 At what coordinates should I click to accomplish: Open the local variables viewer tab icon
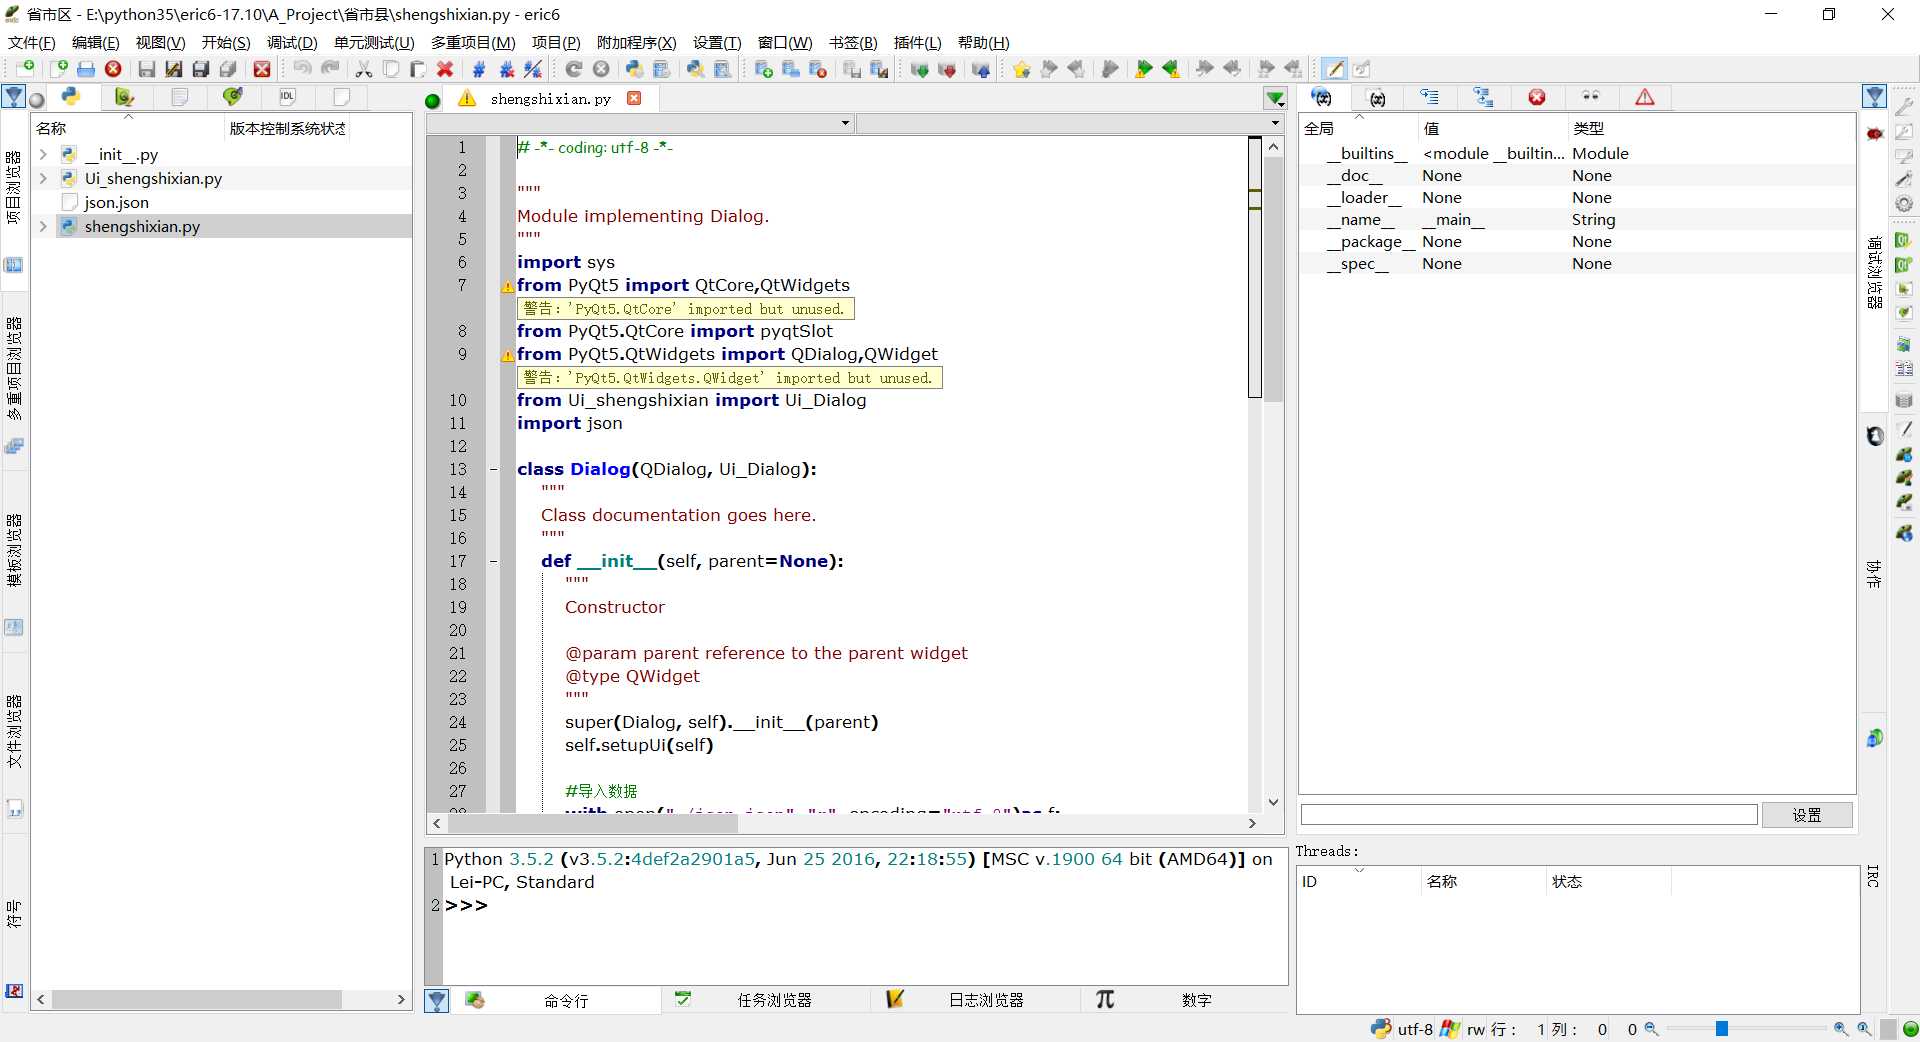pyautogui.click(x=1377, y=97)
